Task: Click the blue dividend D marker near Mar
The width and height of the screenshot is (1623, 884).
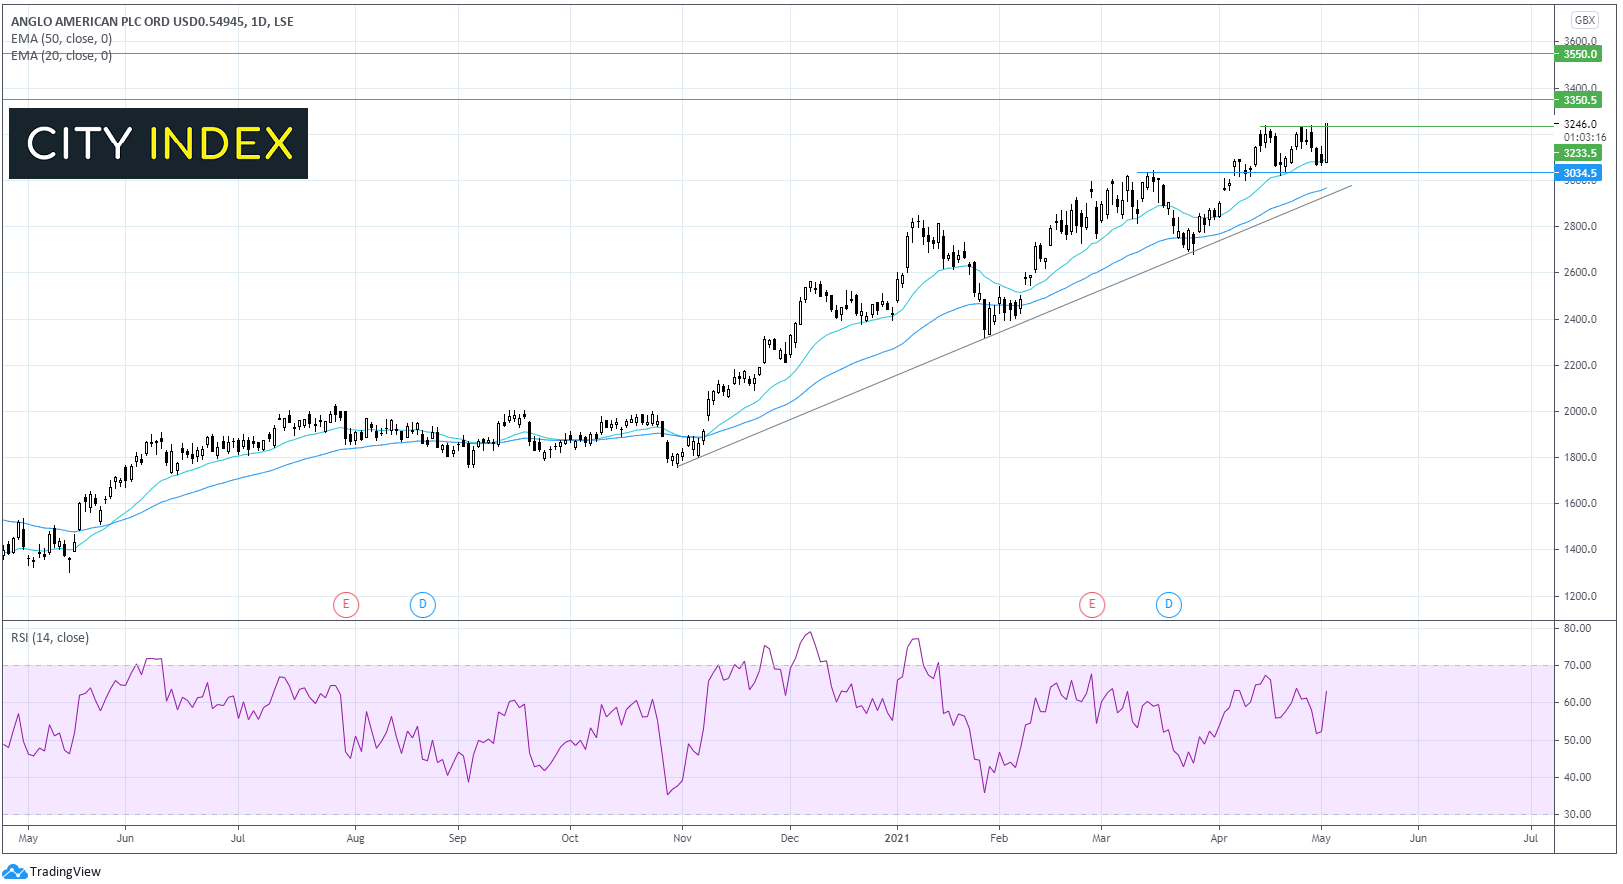Action: [1168, 604]
